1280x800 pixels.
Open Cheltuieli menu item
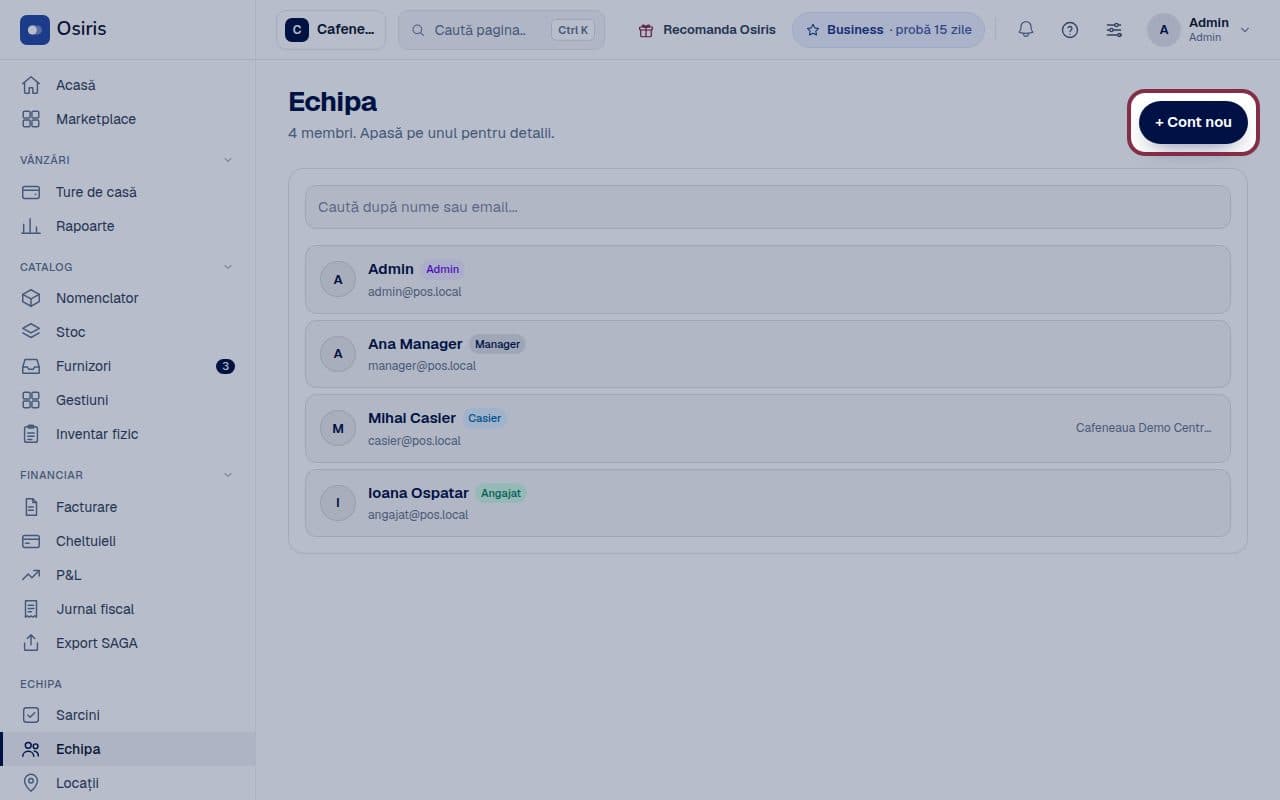pos(128,541)
